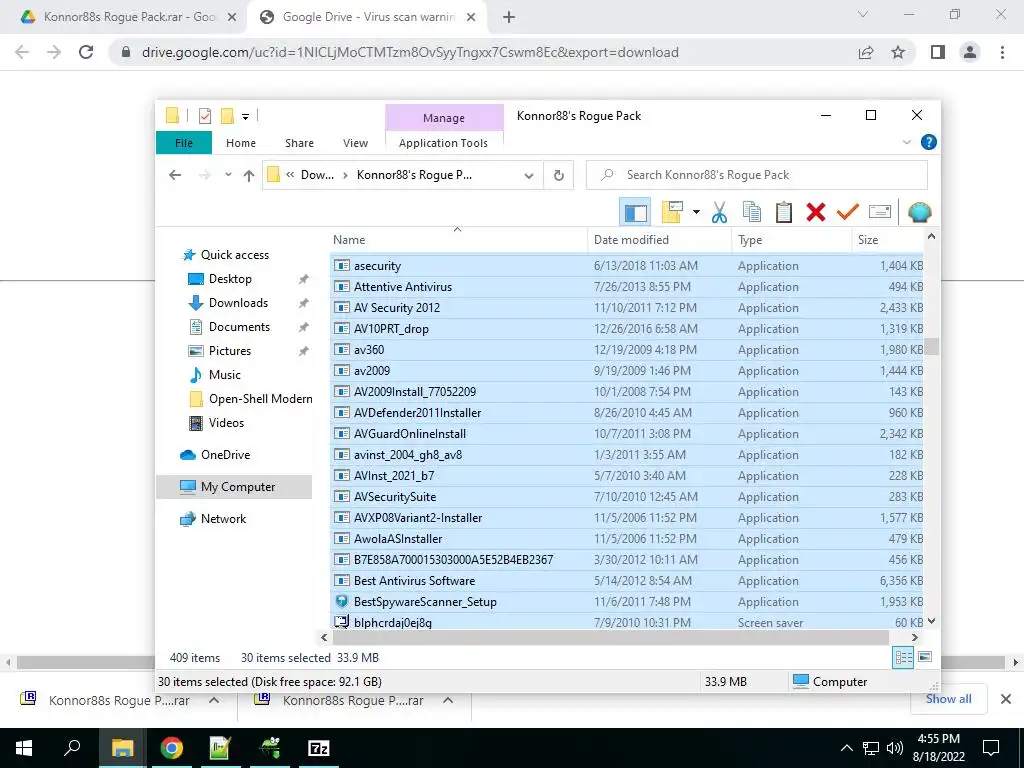Open the notification center icon
1024x768 pixels.
click(x=991, y=748)
